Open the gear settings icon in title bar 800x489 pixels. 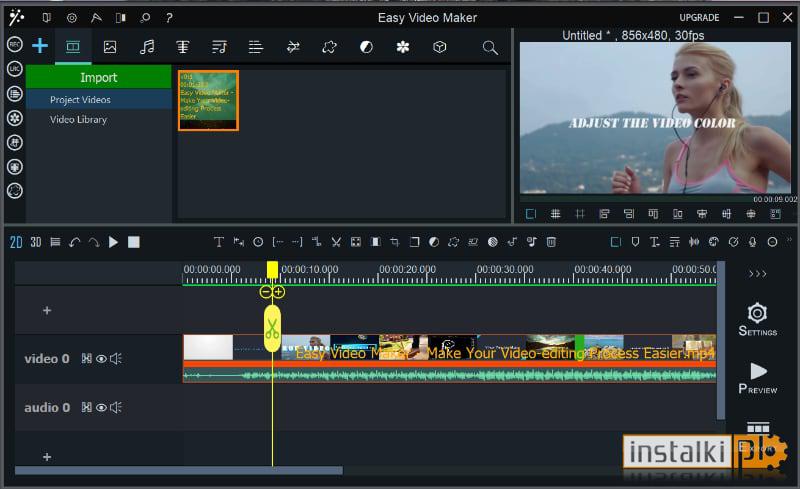coord(72,18)
